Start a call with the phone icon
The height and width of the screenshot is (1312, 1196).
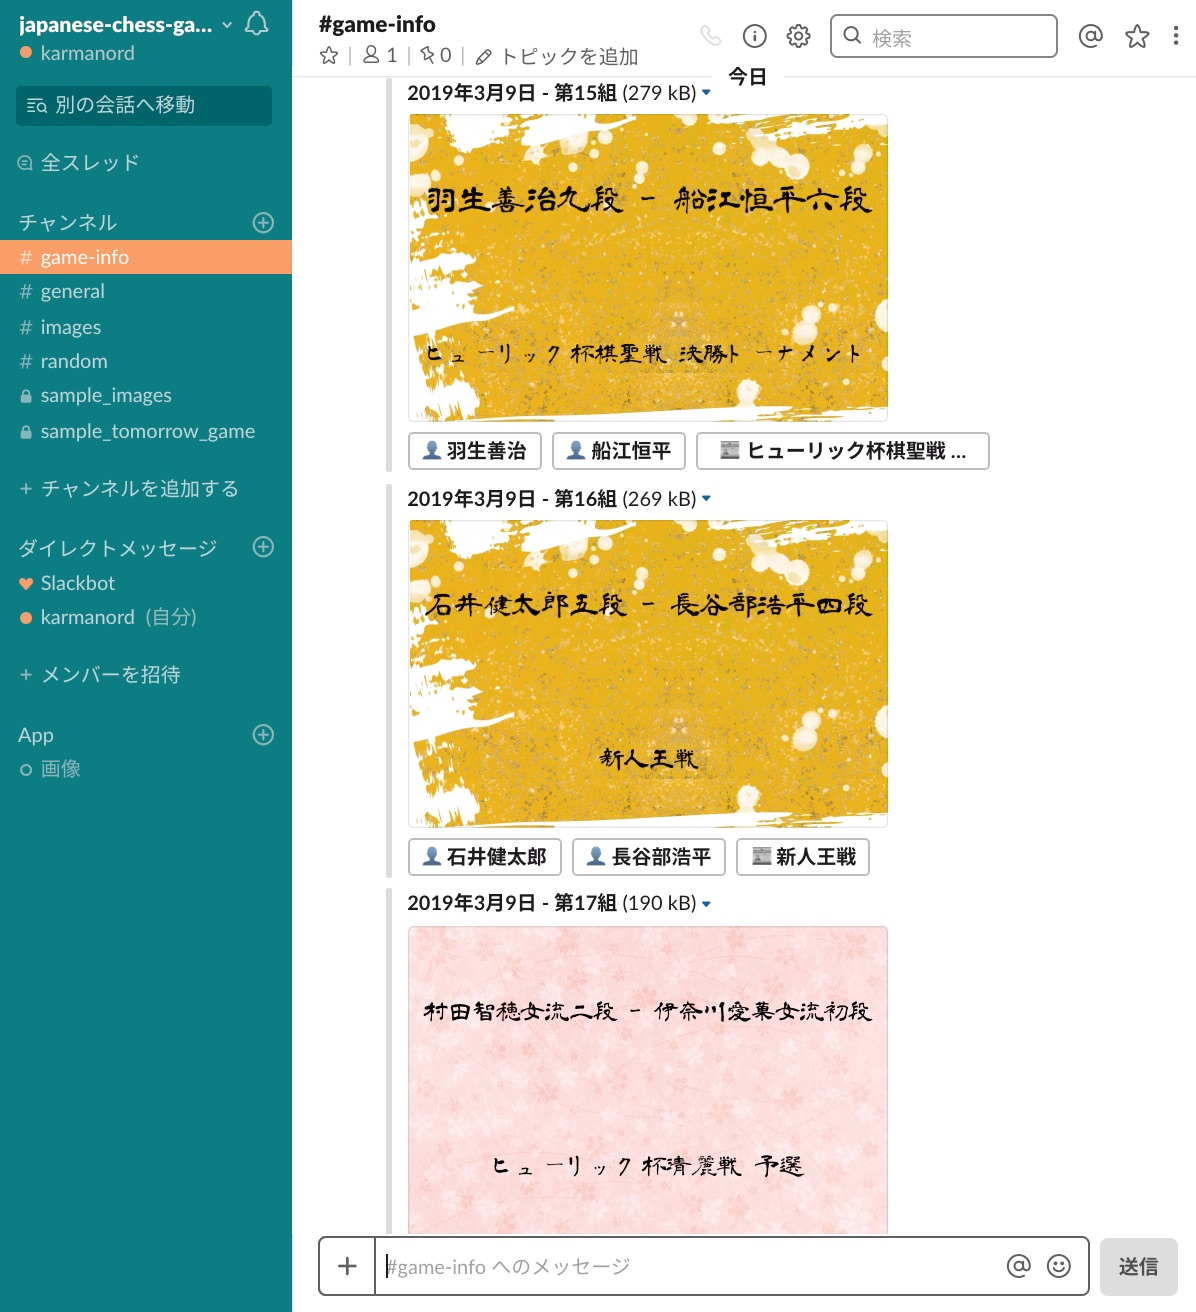(x=711, y=35)
